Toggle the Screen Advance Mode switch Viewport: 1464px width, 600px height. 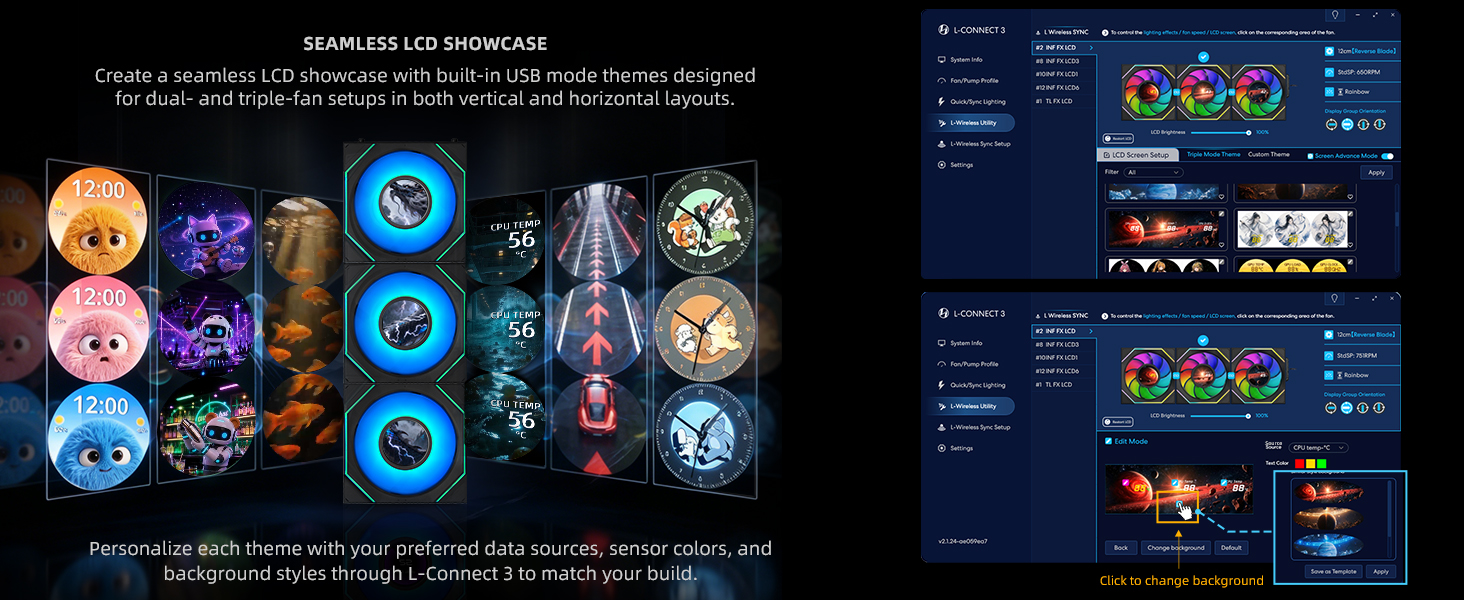pyautogui.click(x=1387, y=156)
